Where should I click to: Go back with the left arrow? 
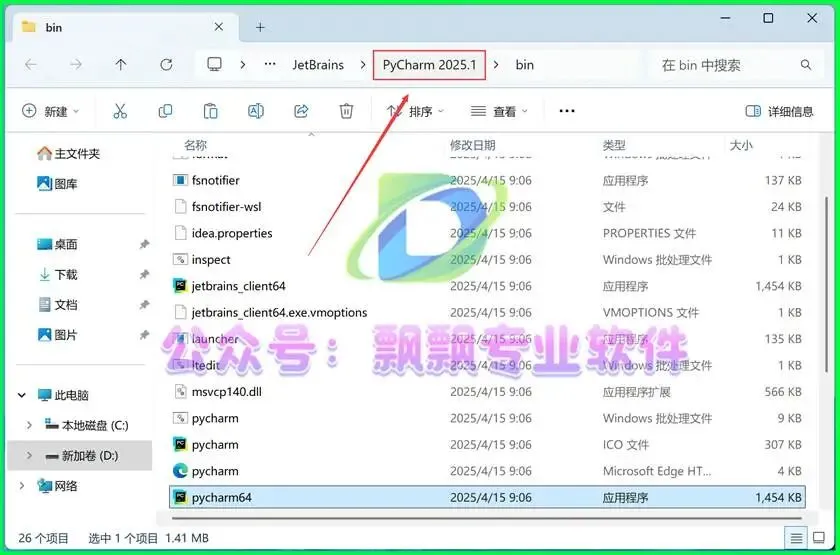pos(31,65)
